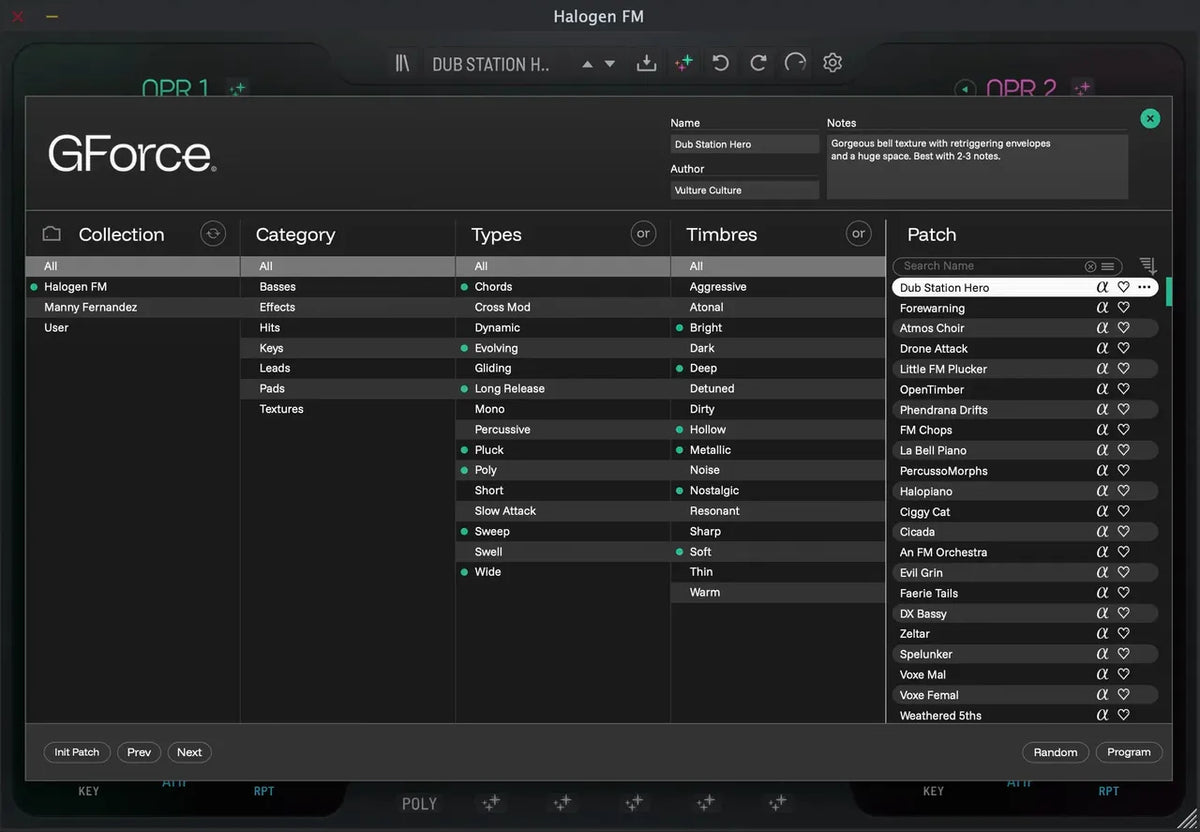Screen dimensions: 1200x832
Task: Toggle favorite heart on Dub Station Hero
Action: coord(1123,287)
